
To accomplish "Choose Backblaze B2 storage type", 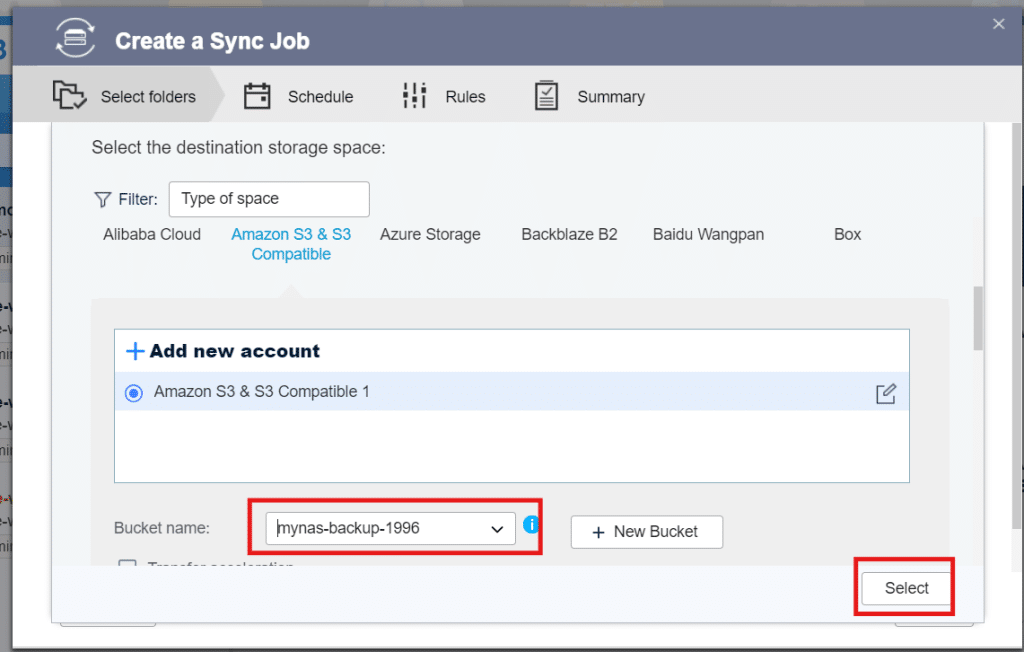I will point(569,234).
